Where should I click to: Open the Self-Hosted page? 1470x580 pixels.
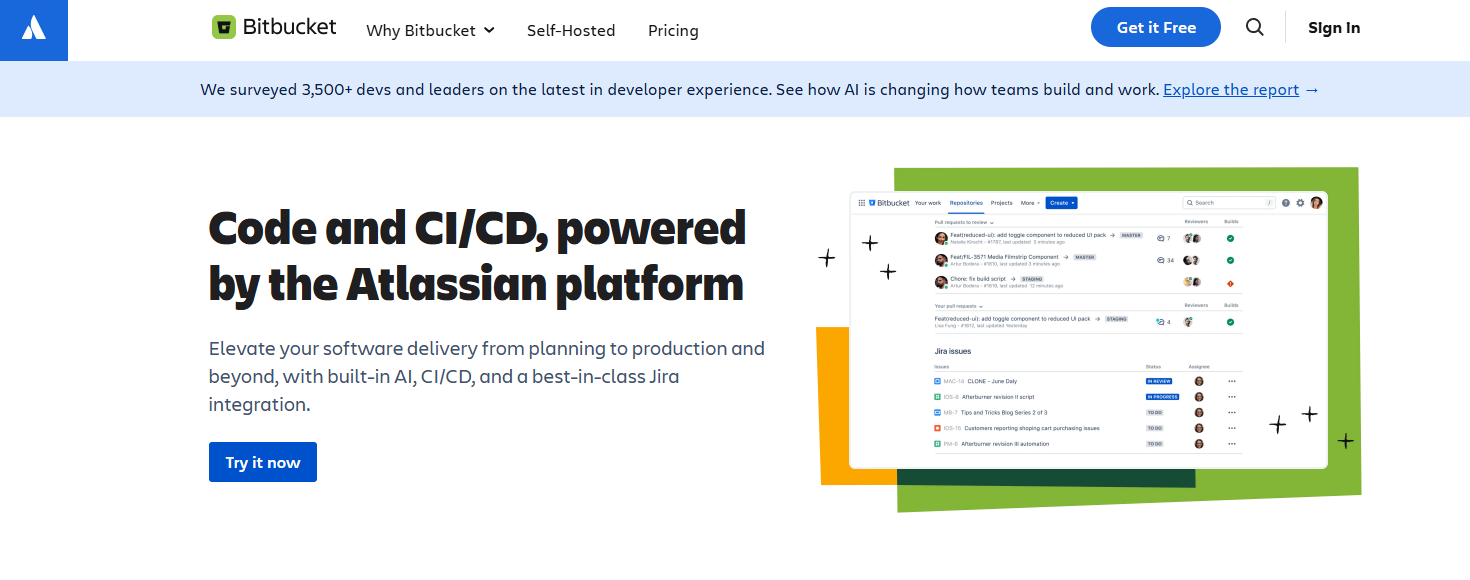coord(571,30)
